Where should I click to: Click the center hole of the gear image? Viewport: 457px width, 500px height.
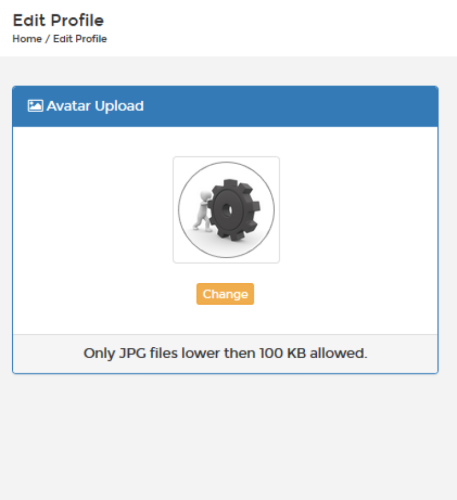pyautogui.click(x=228, y=210)
